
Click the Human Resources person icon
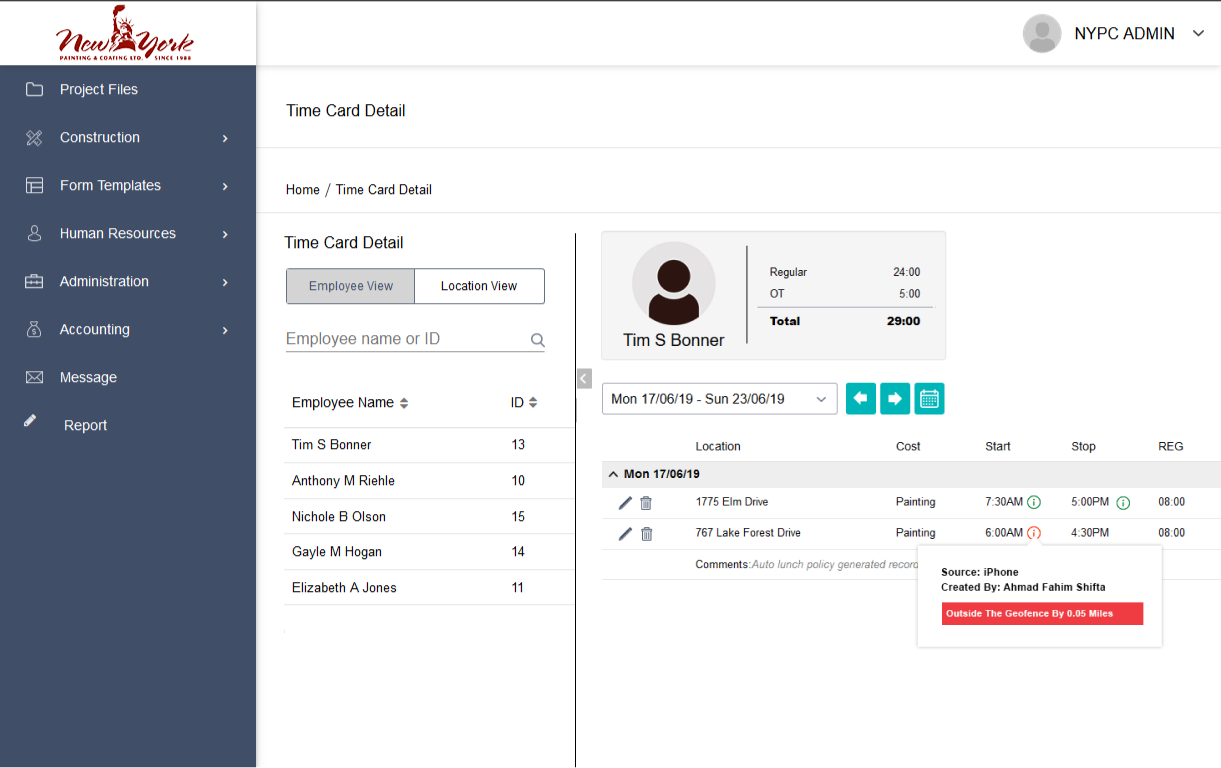pos(34,233)
